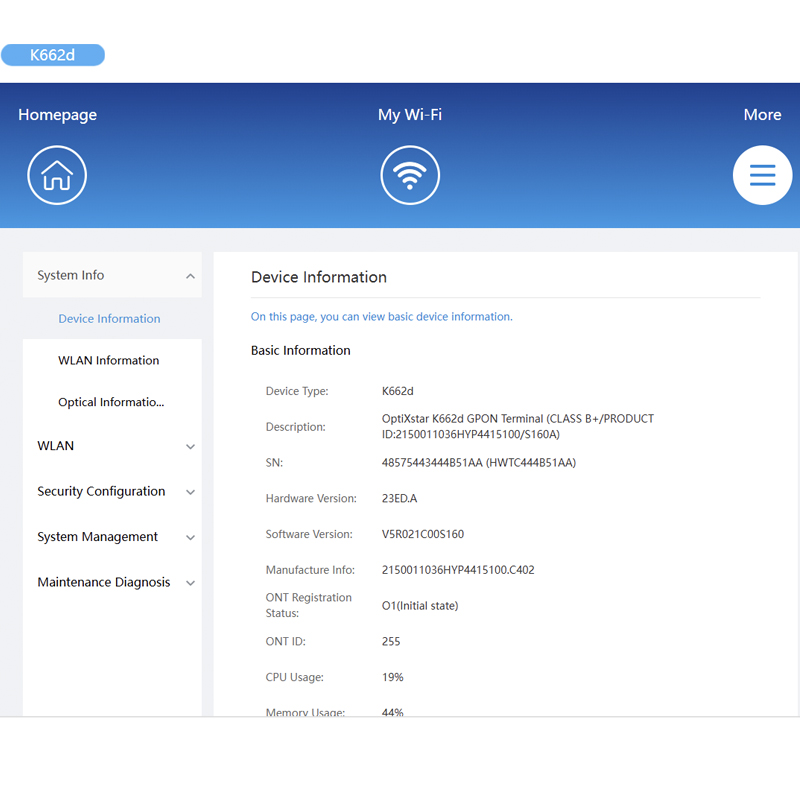This screenshot has height=800, width=800.
Task: Click the More hamburger menu icon
Action: (762, 175)
